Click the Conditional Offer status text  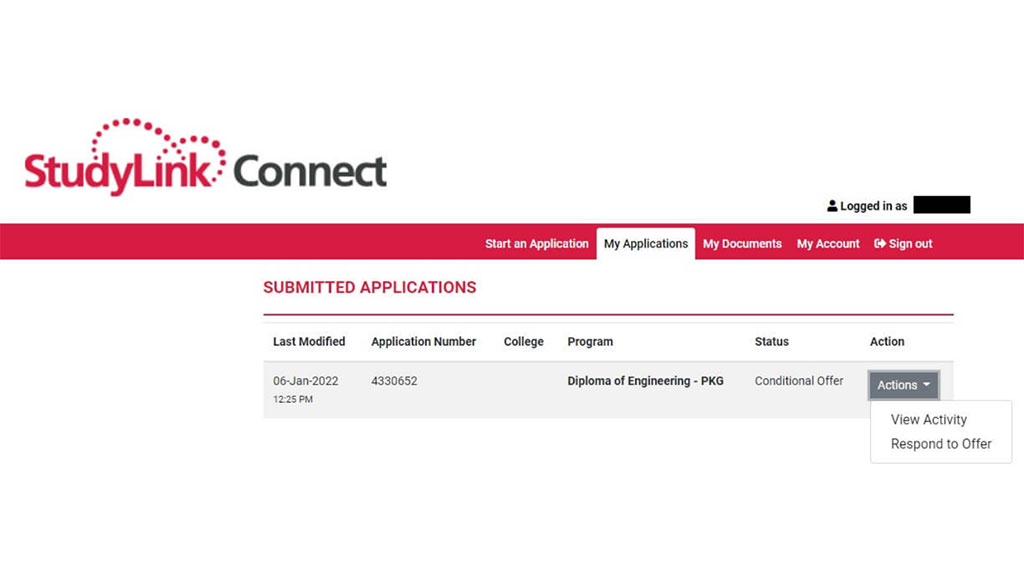798,381
